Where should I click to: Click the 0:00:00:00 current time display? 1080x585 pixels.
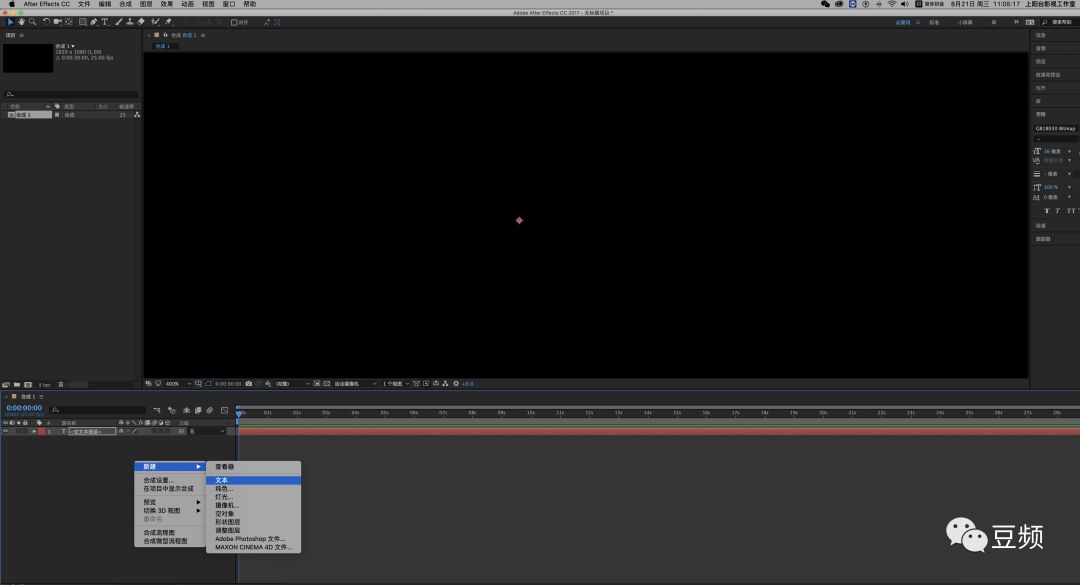[x=24, y=408]
